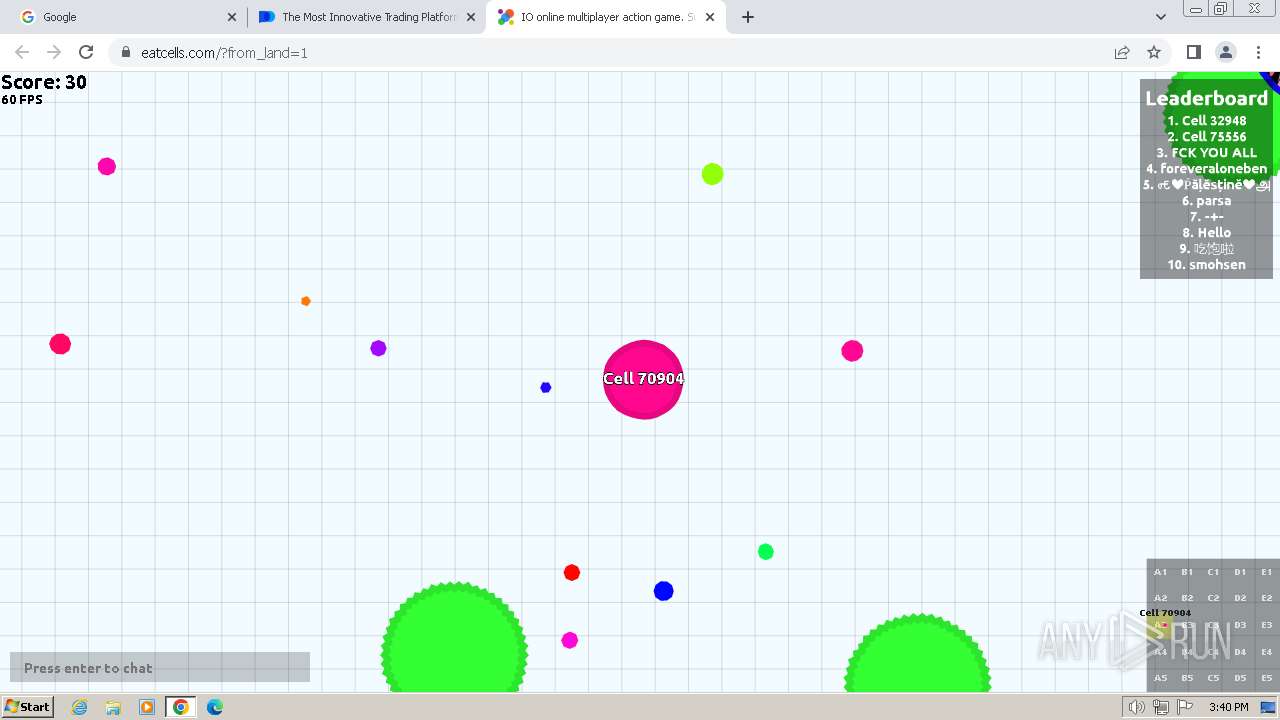Select leaderboard entry FCK YOU ALL
Viewport: 1280px width, 720px height.
pos(1206,152)
